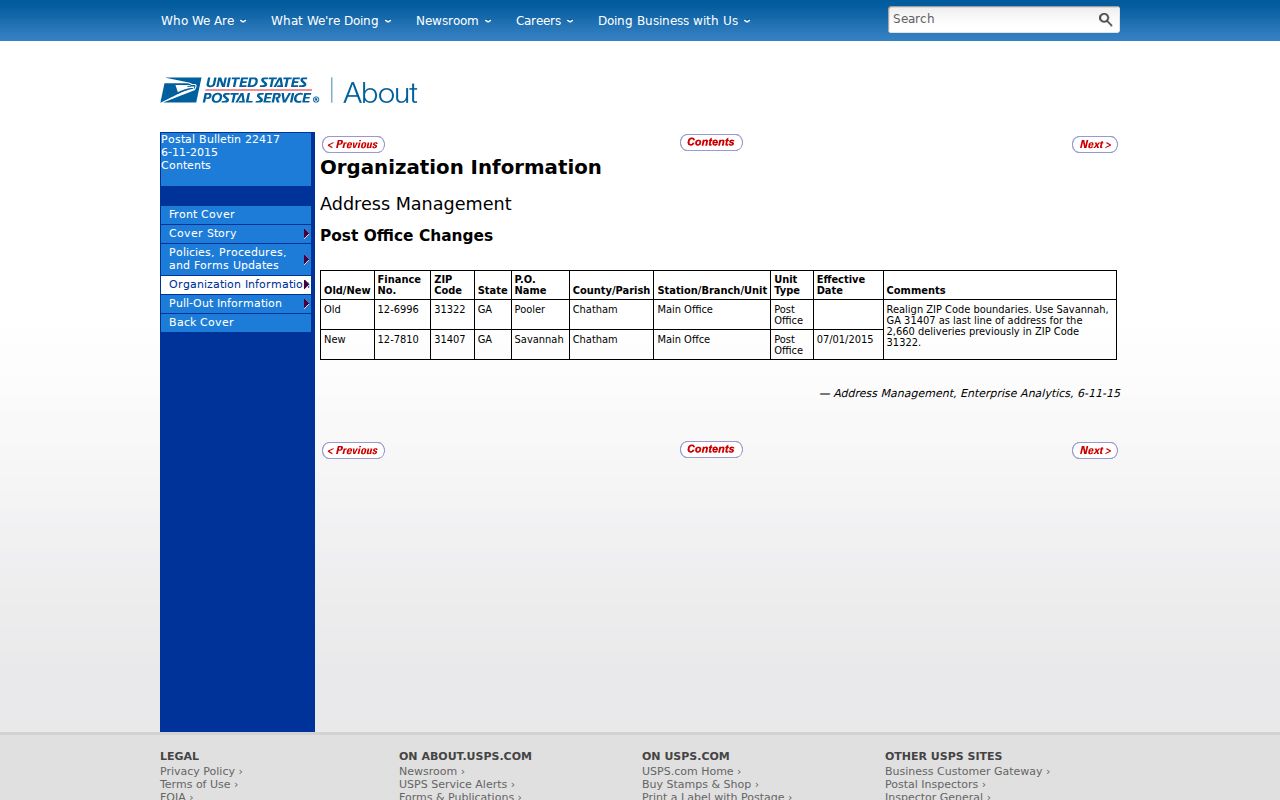The image size is (1280, 800).
Task: Open Buy Stamps & Shop link
Action: coord(700,784)
